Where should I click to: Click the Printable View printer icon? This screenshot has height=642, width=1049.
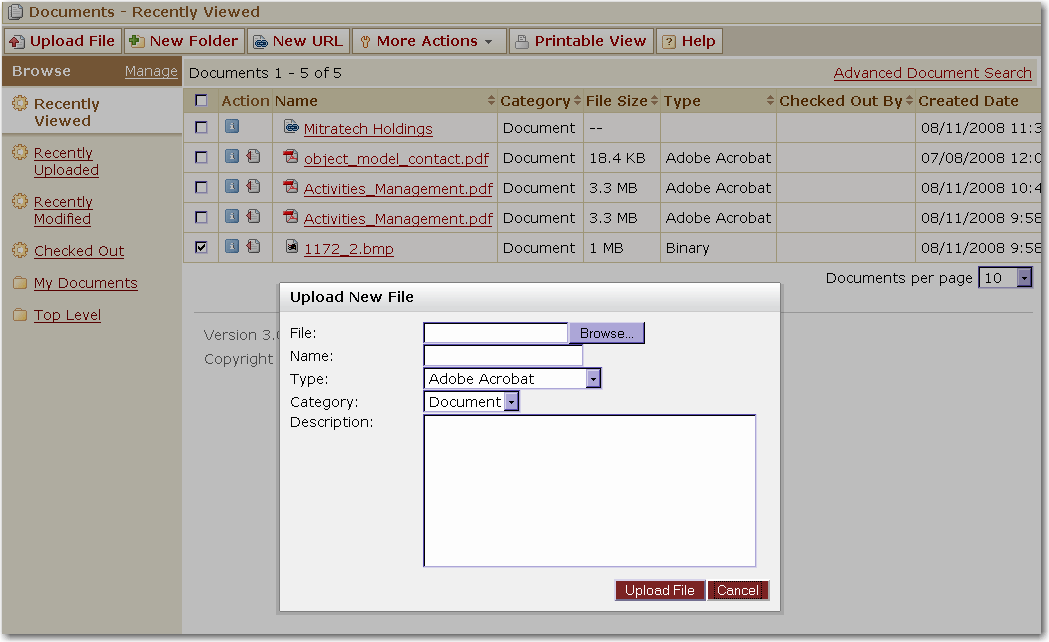(522, 41)
